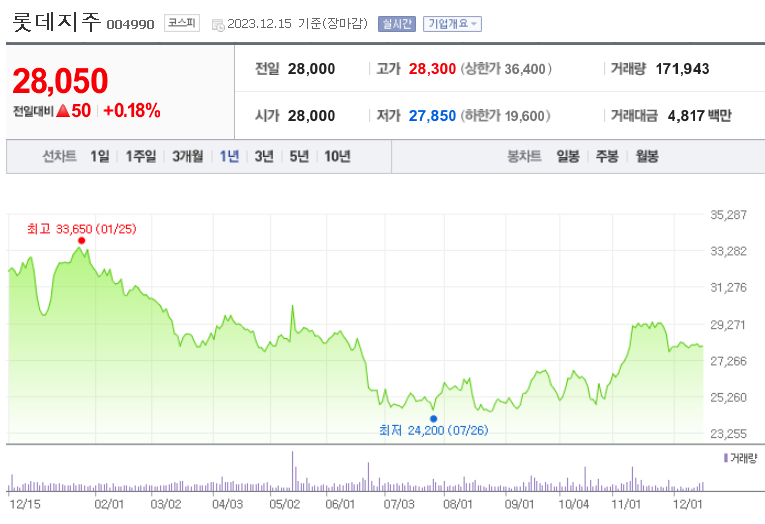This screenshot has width=765, height=524.
Task: Click the red high-point marker on chart
Action: pos(81,241)
